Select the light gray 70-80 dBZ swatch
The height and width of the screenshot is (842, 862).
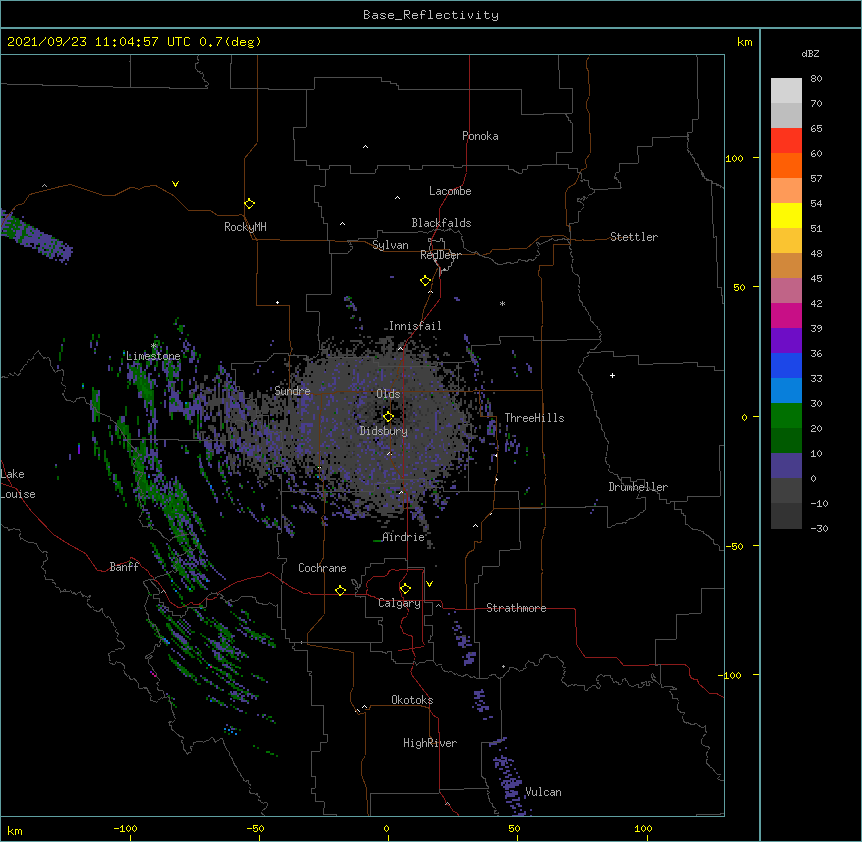point(786,91)
